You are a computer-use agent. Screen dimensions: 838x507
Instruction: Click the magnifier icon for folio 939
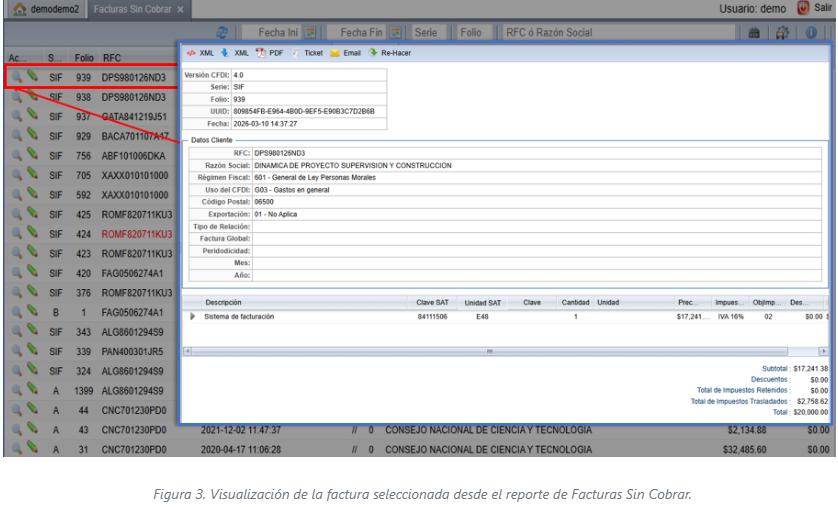click(17, 76)
